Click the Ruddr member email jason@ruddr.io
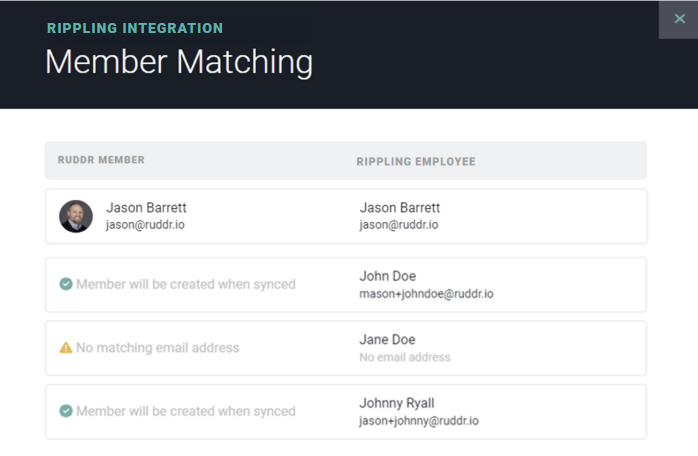698x456 pixels. pyautogui.click(x=145, y=224)
